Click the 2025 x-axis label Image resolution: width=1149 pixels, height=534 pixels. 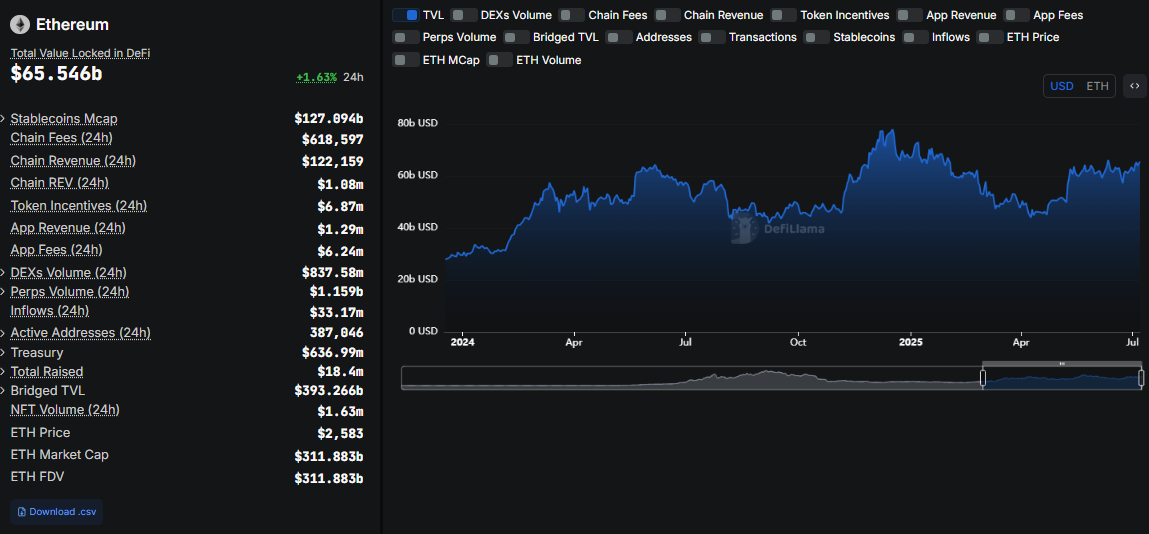coord(911,342)
